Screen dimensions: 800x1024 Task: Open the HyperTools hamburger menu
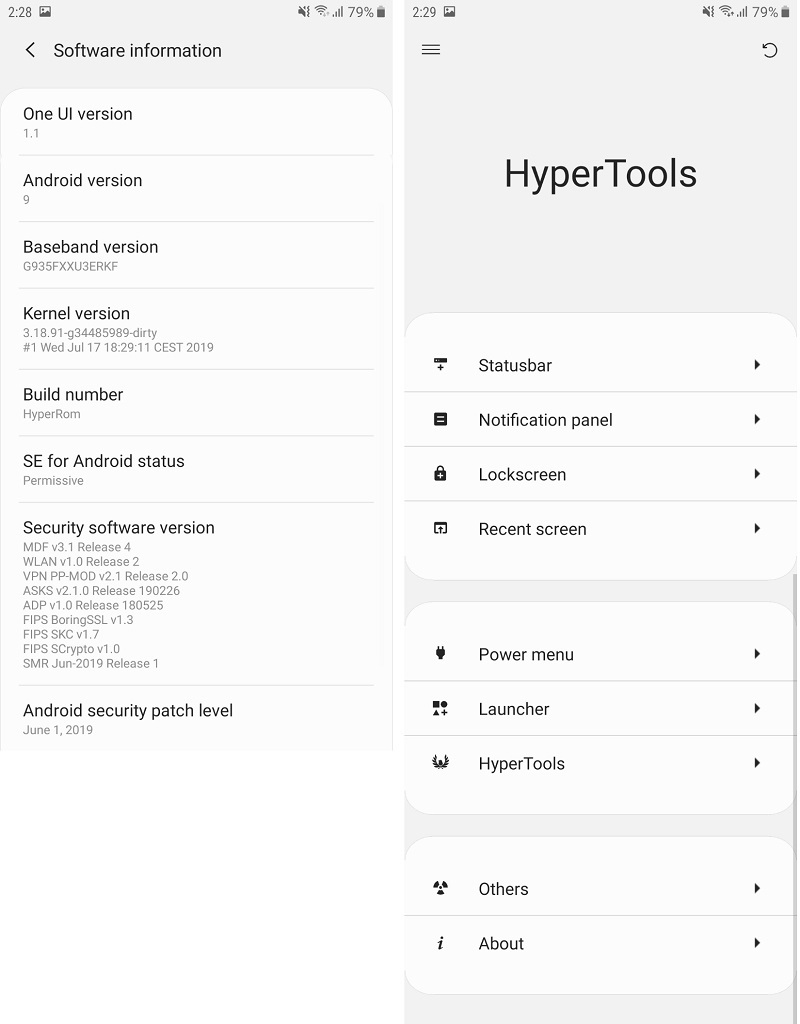coord(430,50)
